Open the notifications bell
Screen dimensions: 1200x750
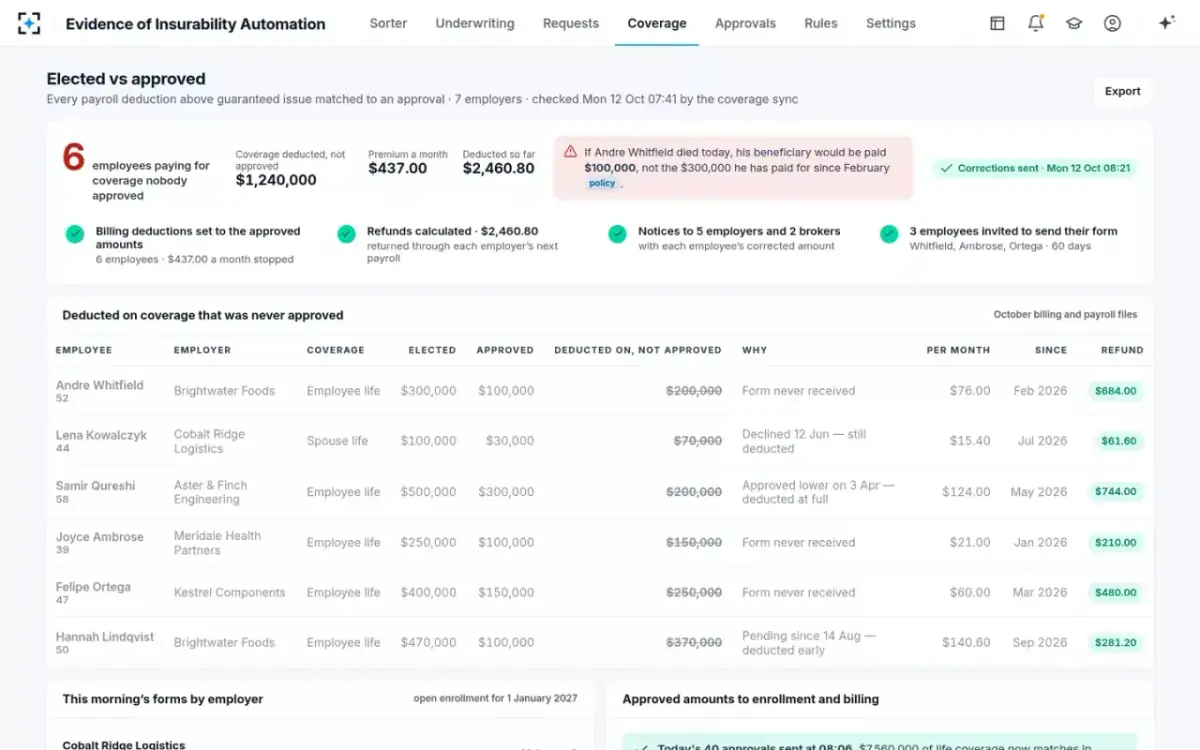[1036, 23]
